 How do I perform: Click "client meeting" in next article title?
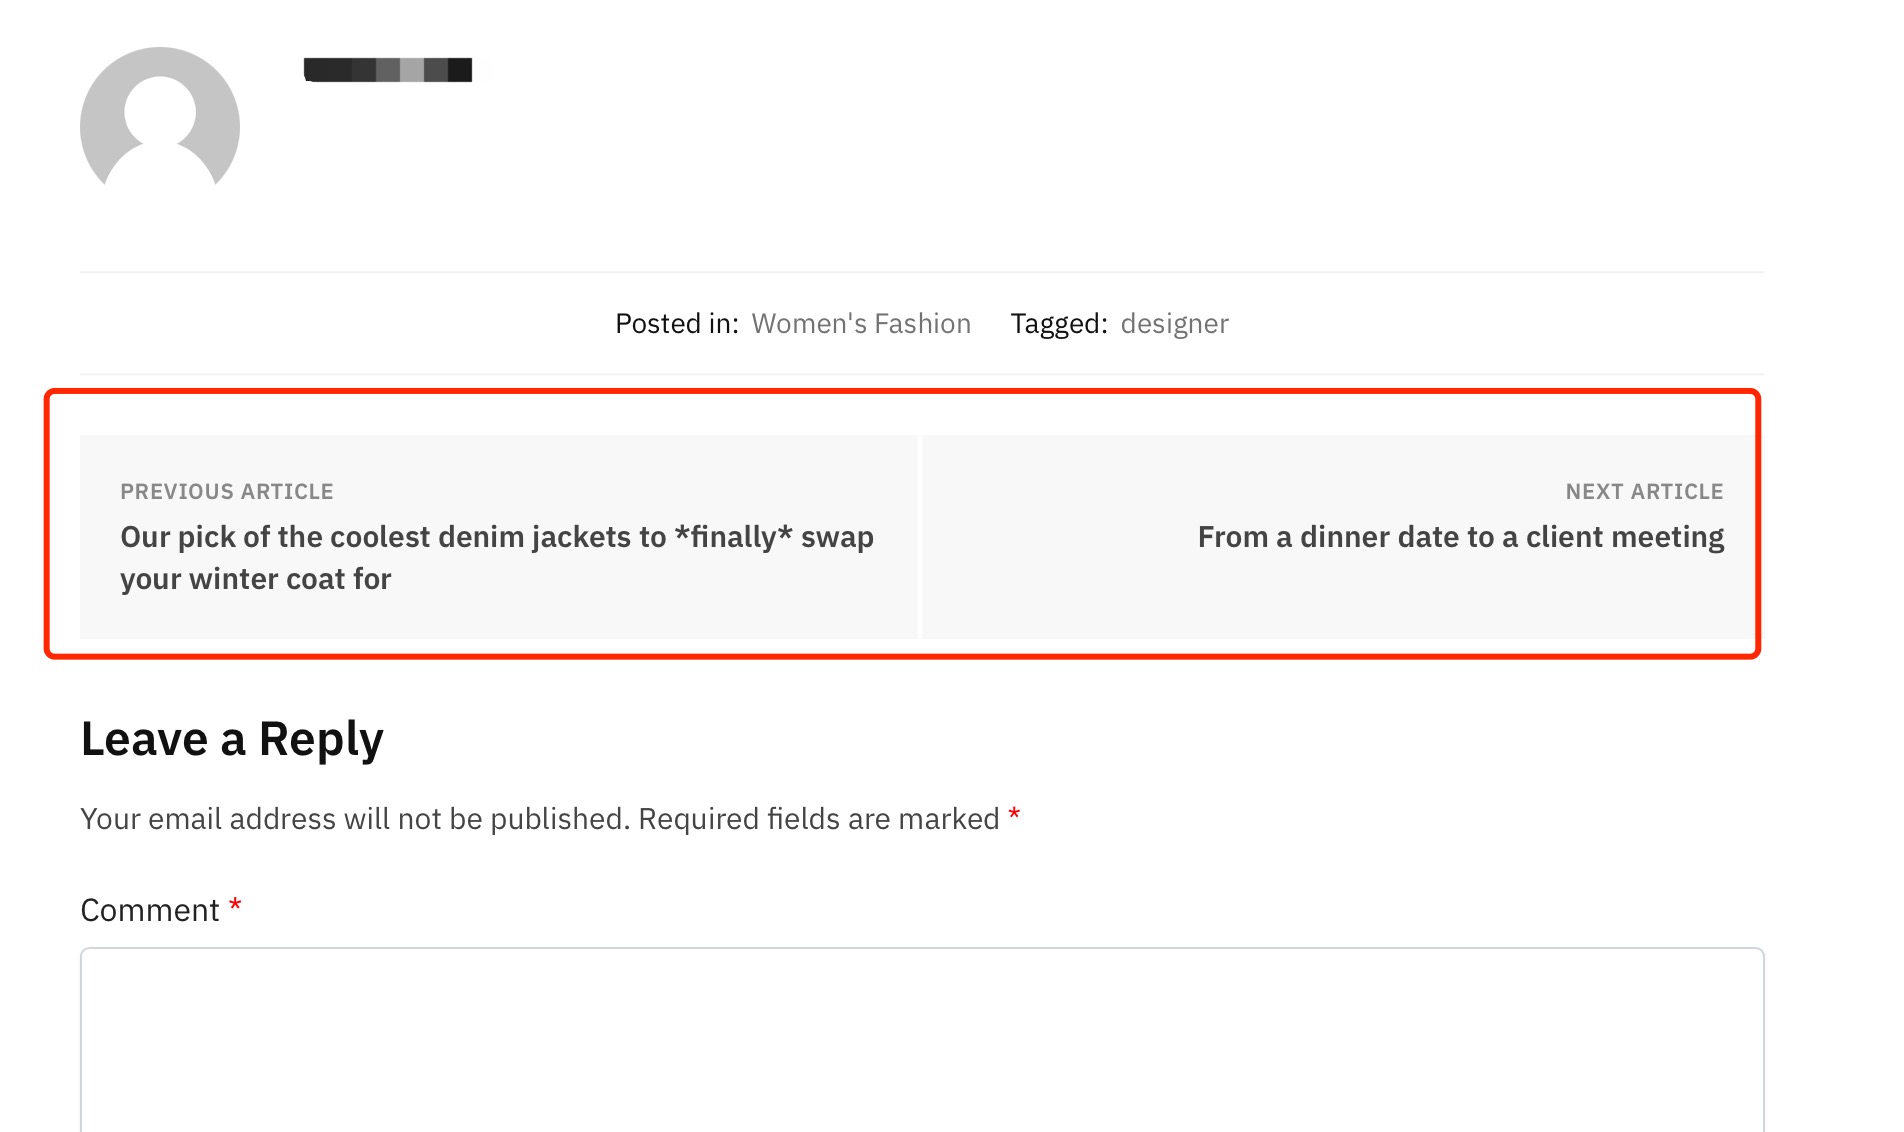pyautogui.click(x=1624, y=537)
